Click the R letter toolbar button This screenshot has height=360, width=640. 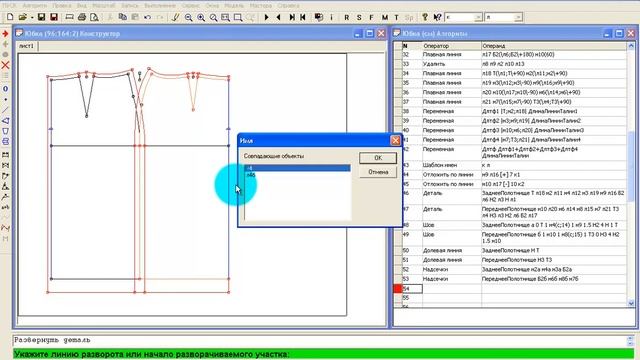(347, 17)
